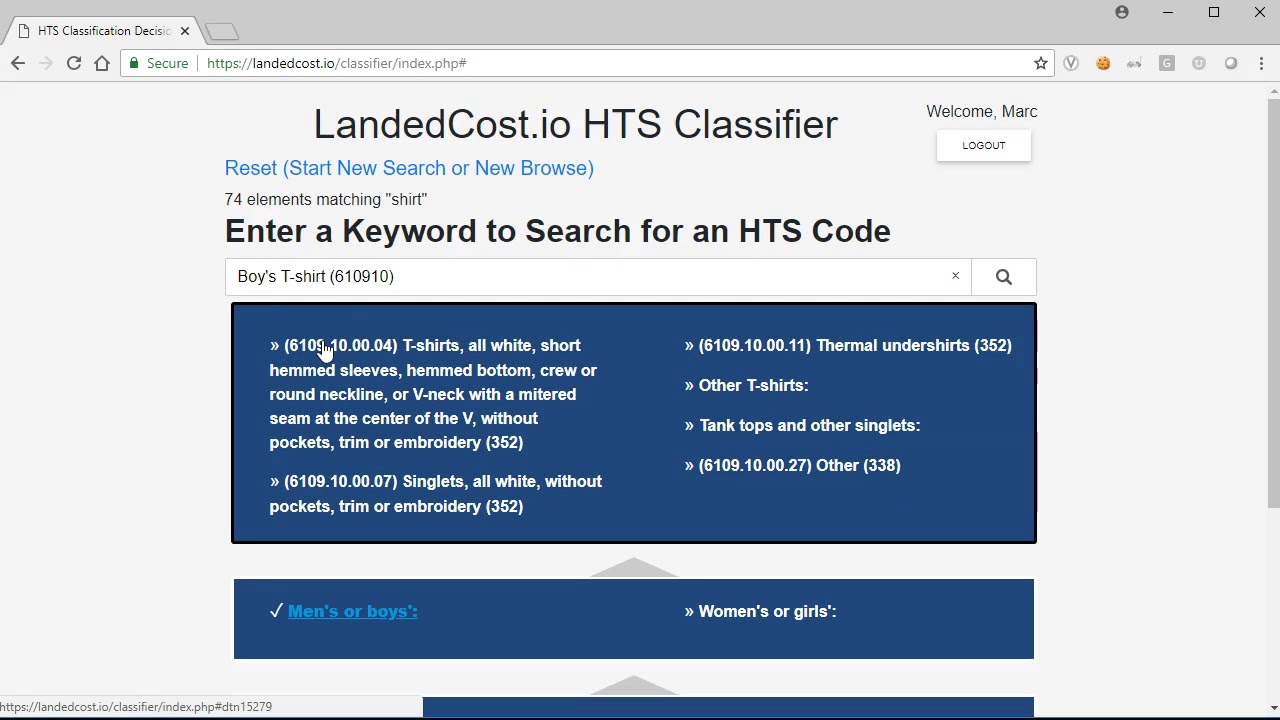The width and height of the screenshot is (1280, 720).
Task: Reload the page with refresh icon
Action: coord(74,63)
